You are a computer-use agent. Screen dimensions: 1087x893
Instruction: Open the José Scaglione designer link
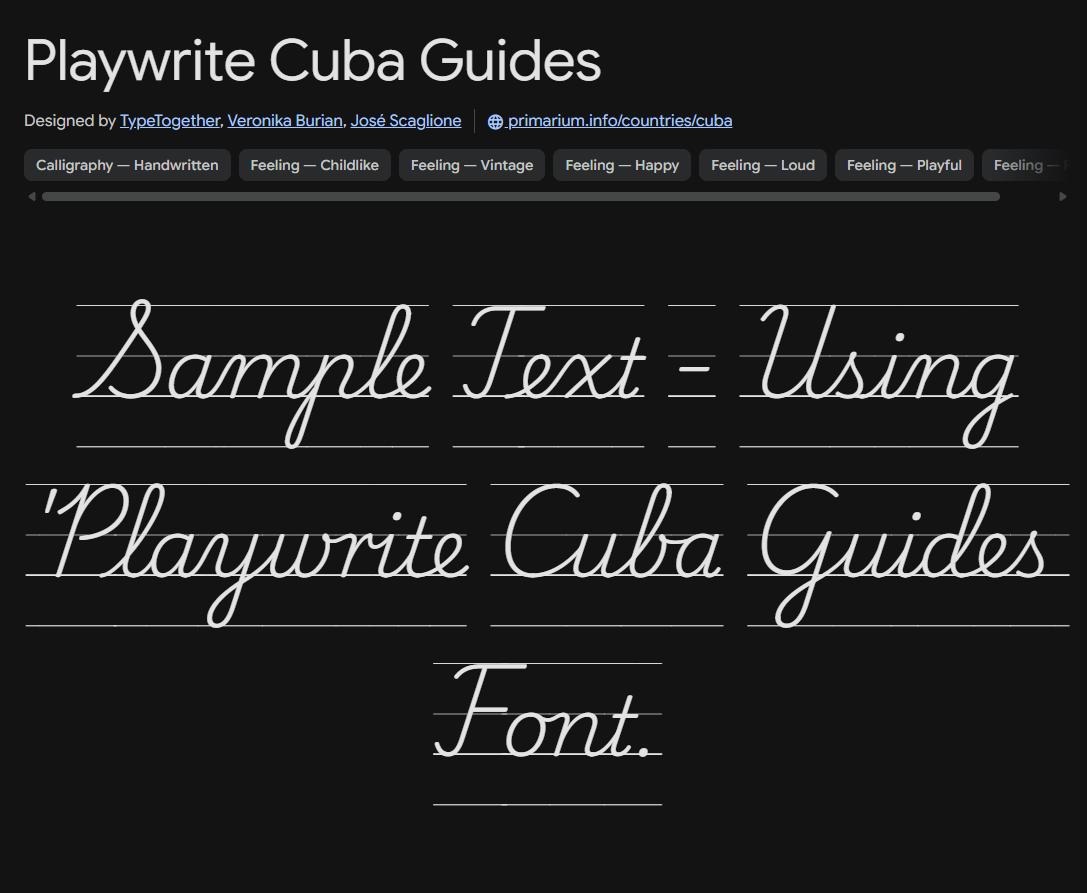pyautogui.click(x=406, y=121)
